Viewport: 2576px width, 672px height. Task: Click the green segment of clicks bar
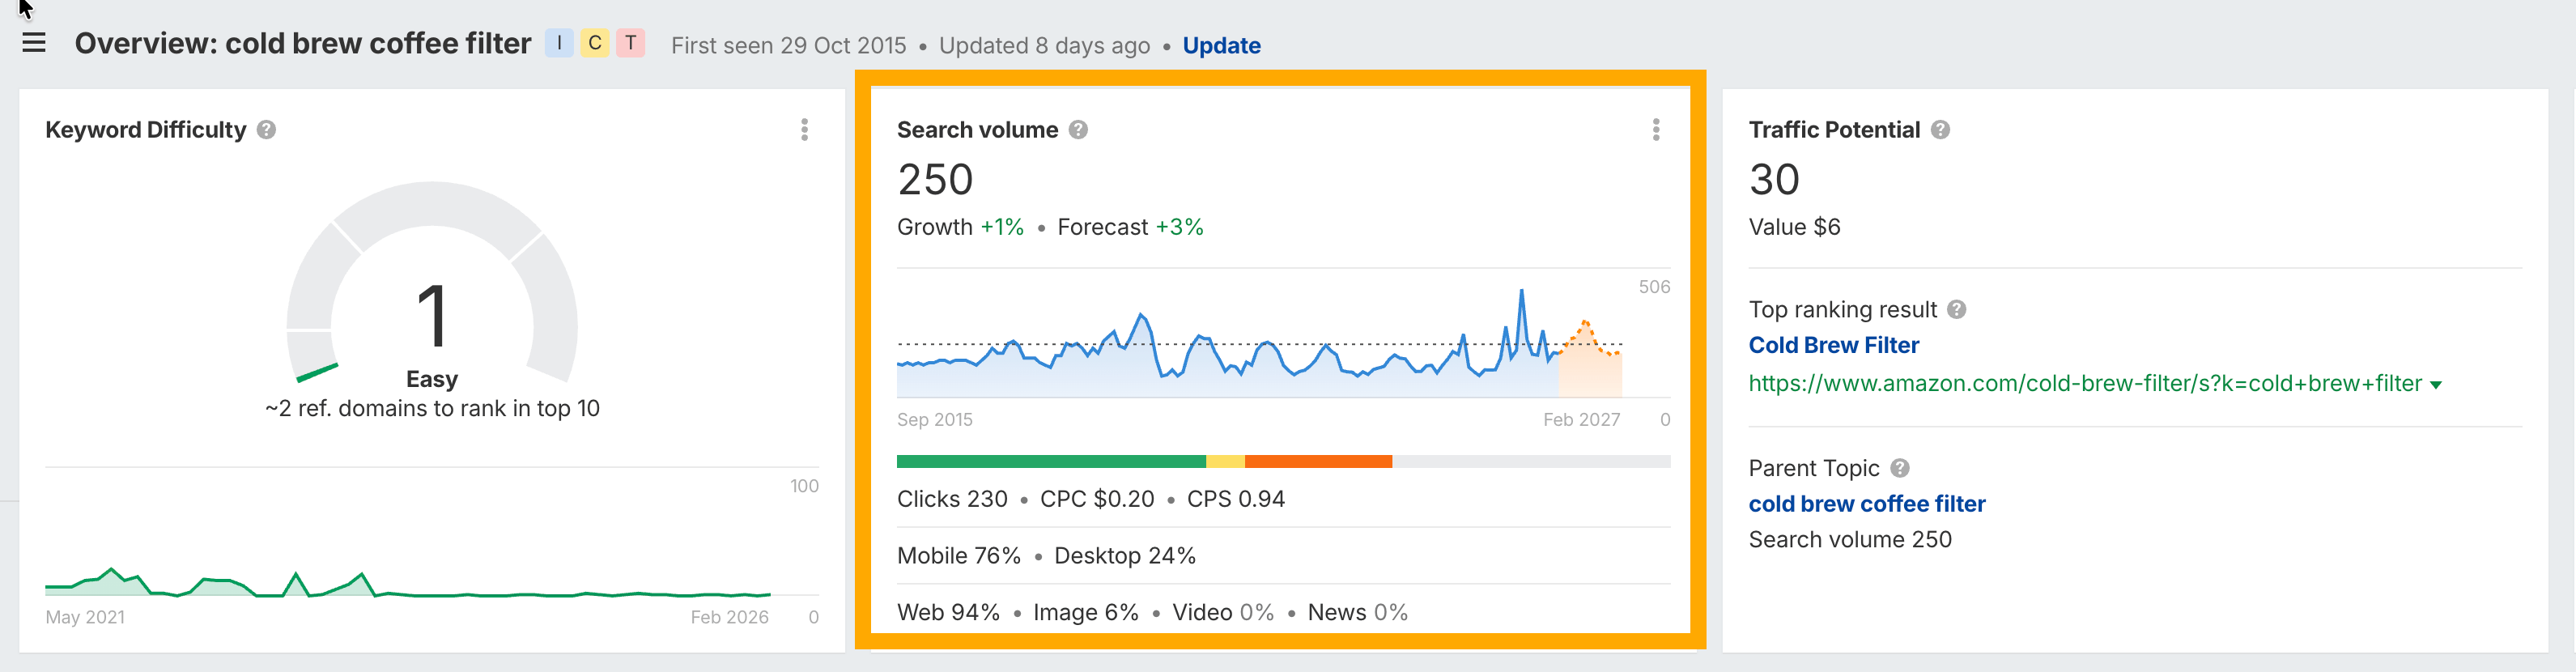pos(1050,462)
